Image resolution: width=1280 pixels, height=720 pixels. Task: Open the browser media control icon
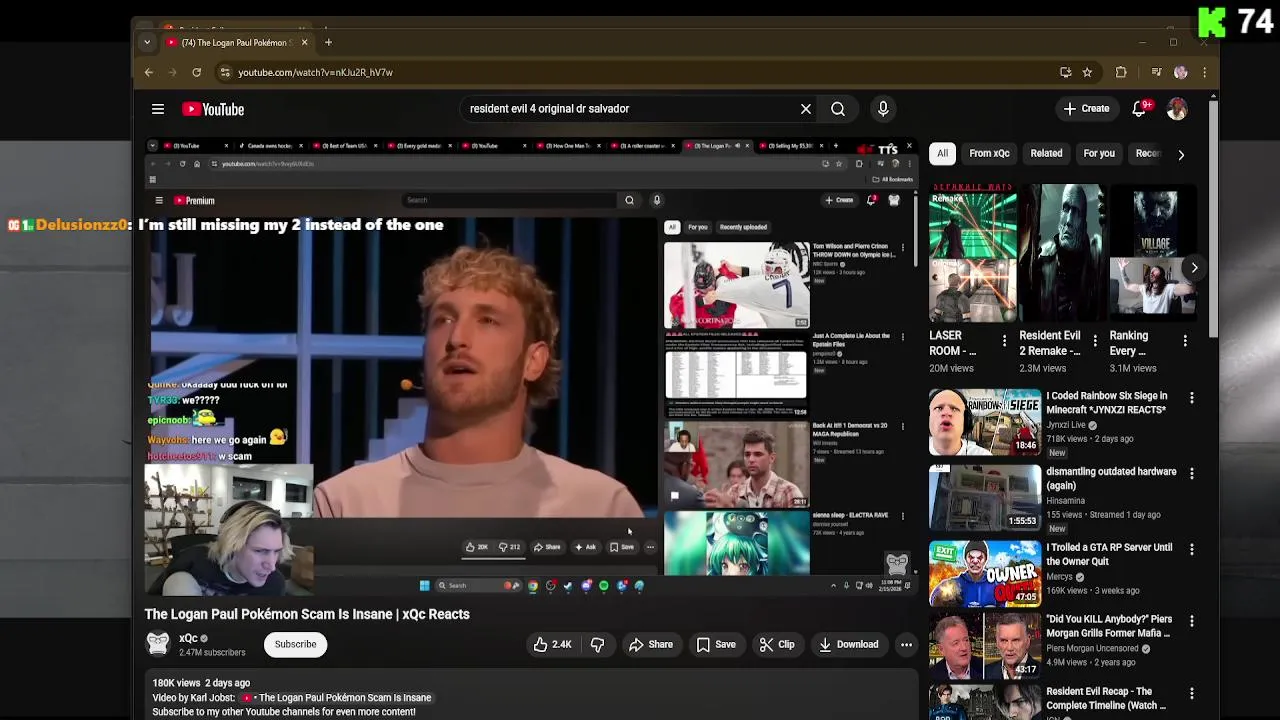(1156, 72)
